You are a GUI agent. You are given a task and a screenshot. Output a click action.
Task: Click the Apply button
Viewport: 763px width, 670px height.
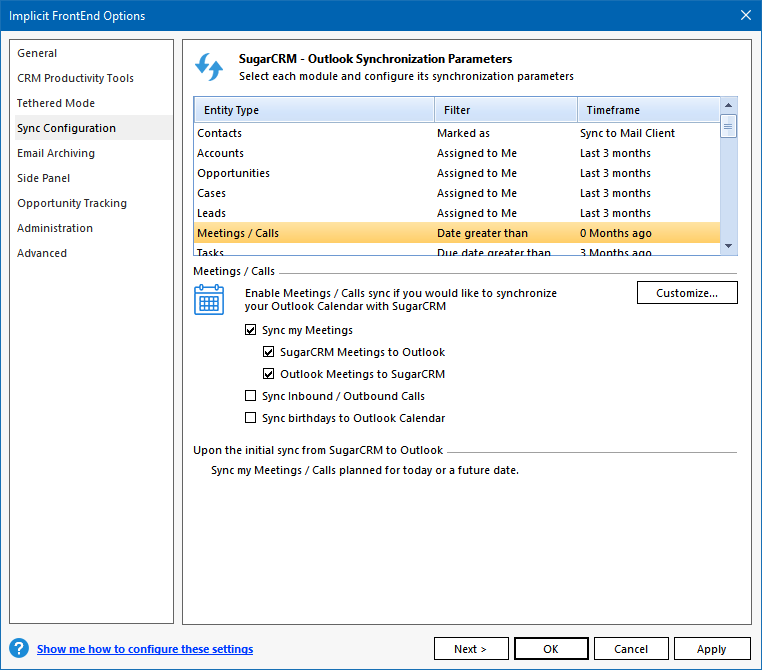tap(712, 649)
